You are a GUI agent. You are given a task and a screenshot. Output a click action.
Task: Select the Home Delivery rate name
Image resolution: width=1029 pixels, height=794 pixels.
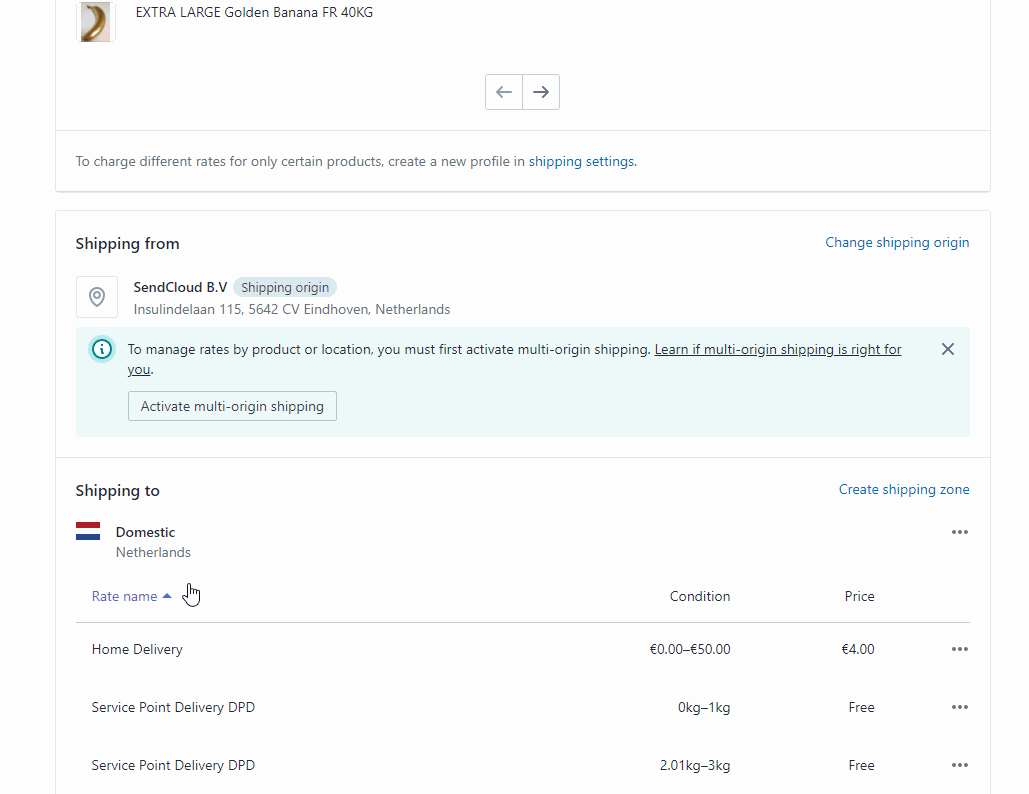pyautogui.click(x=137, y=649)
